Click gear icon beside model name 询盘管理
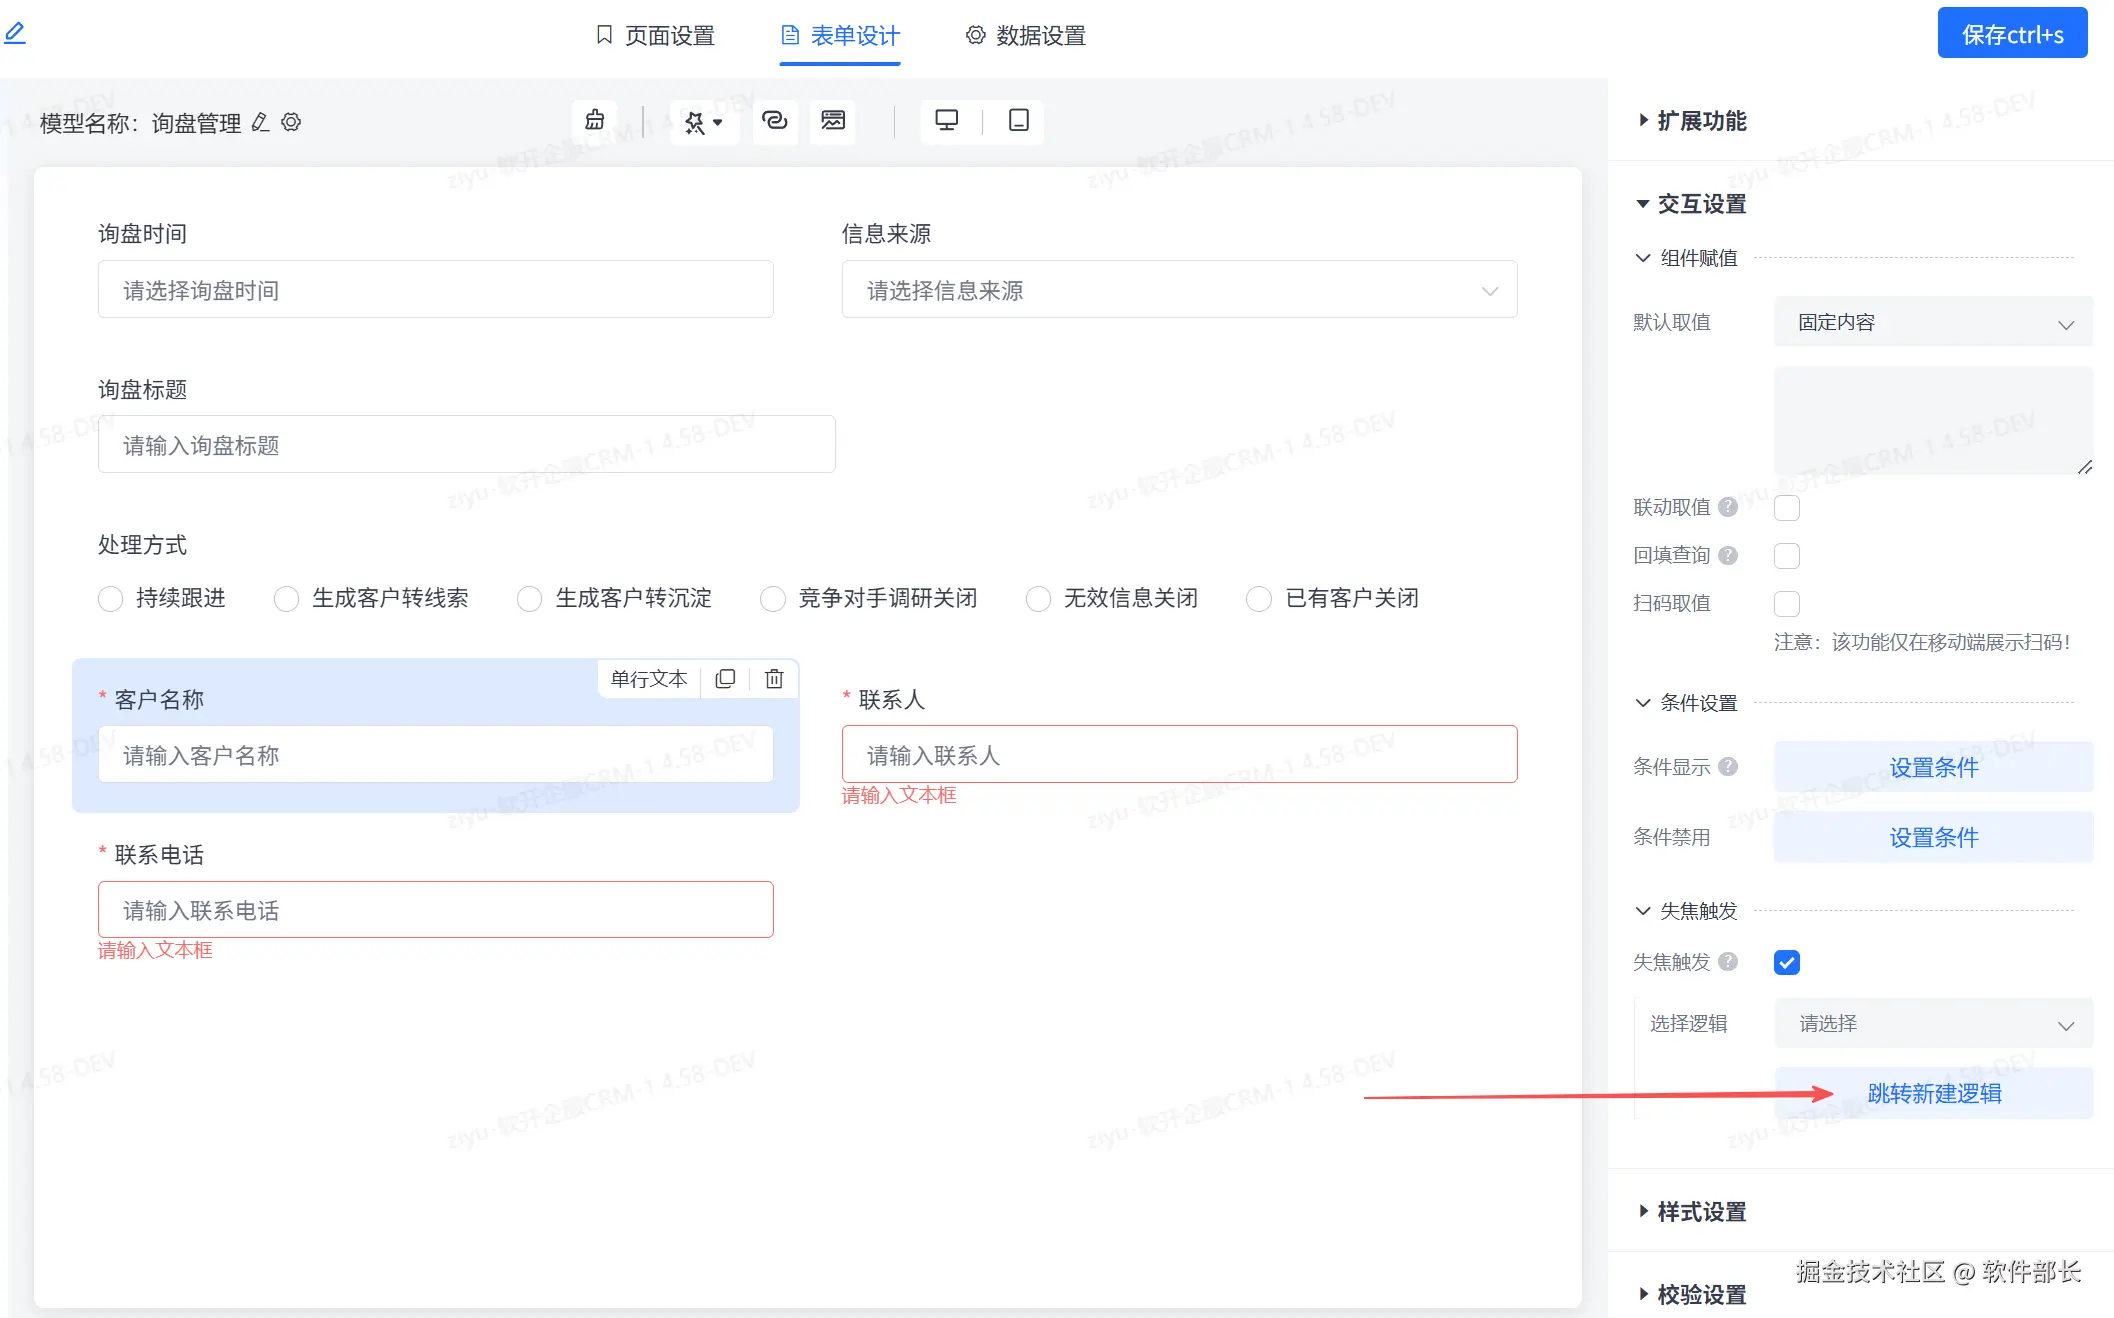This screenshot has height=1318, width=2114. pos(291,122)
